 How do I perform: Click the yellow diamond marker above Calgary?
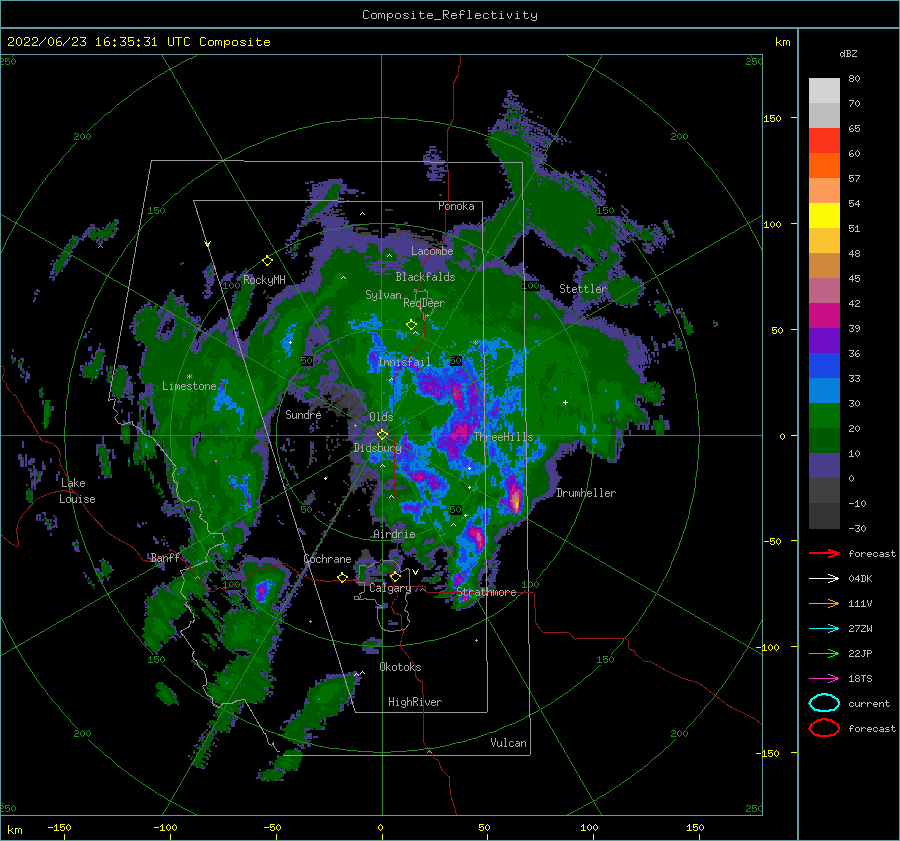coord(395,576)
